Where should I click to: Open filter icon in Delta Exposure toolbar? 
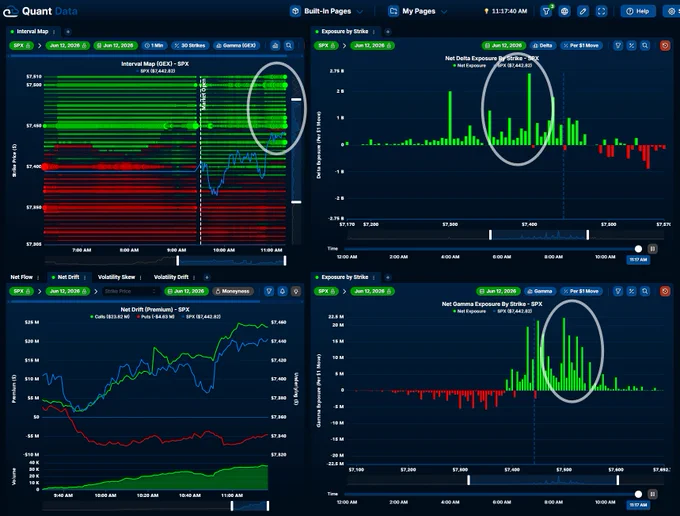pyautogui.click(x=618, y=46)
